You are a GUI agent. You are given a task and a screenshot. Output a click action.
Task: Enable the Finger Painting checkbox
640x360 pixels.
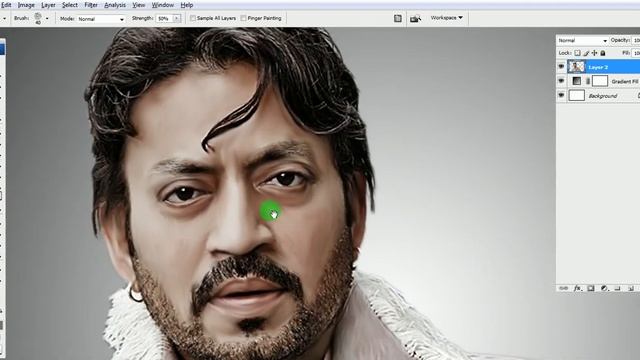243,18
